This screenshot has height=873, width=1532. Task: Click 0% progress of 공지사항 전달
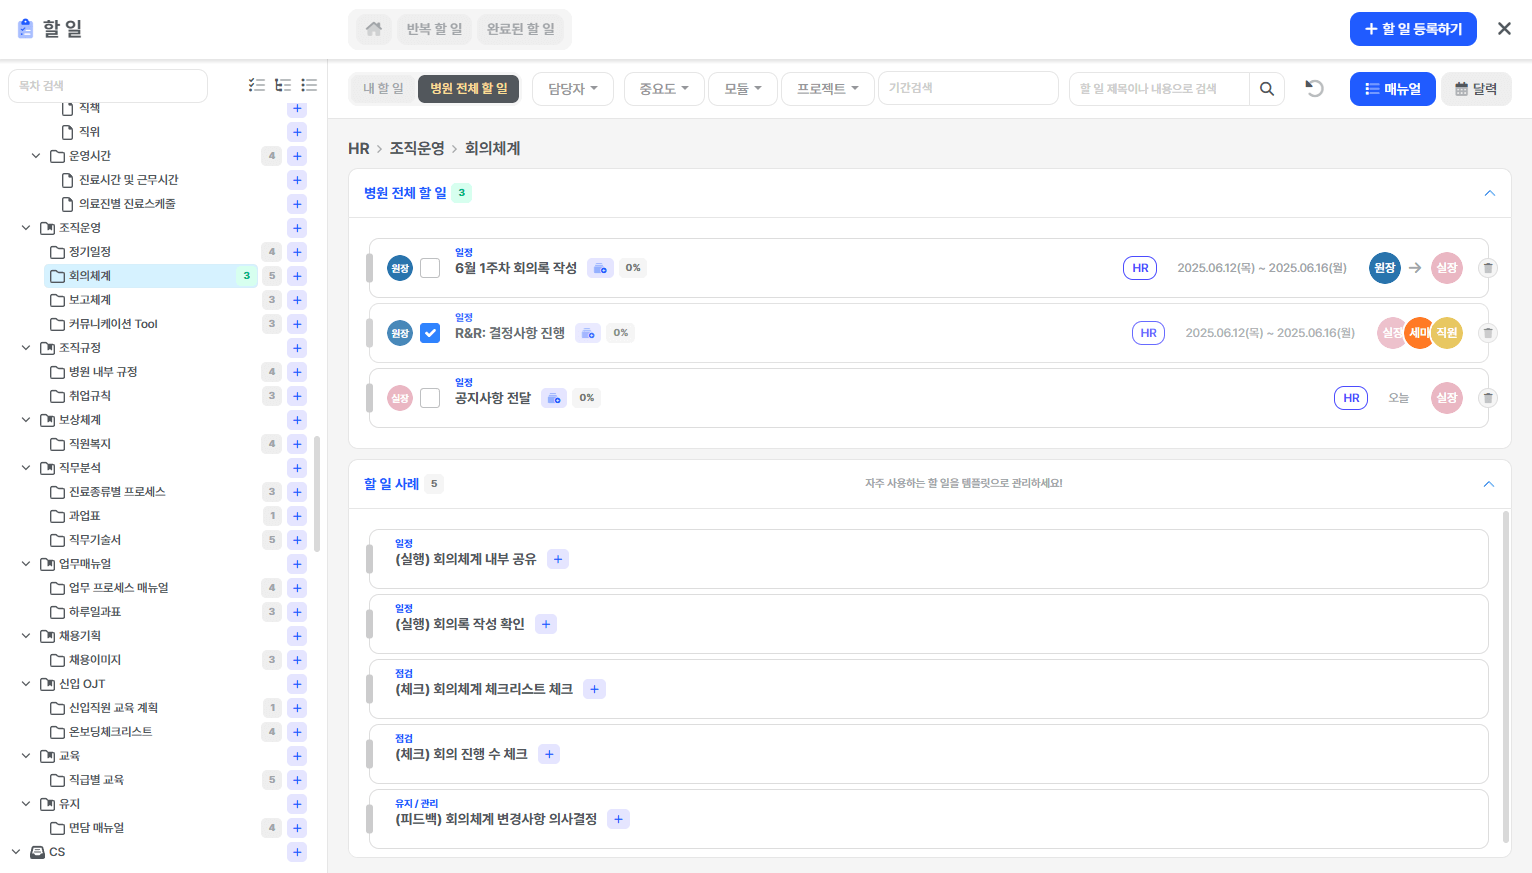(587, 398)
